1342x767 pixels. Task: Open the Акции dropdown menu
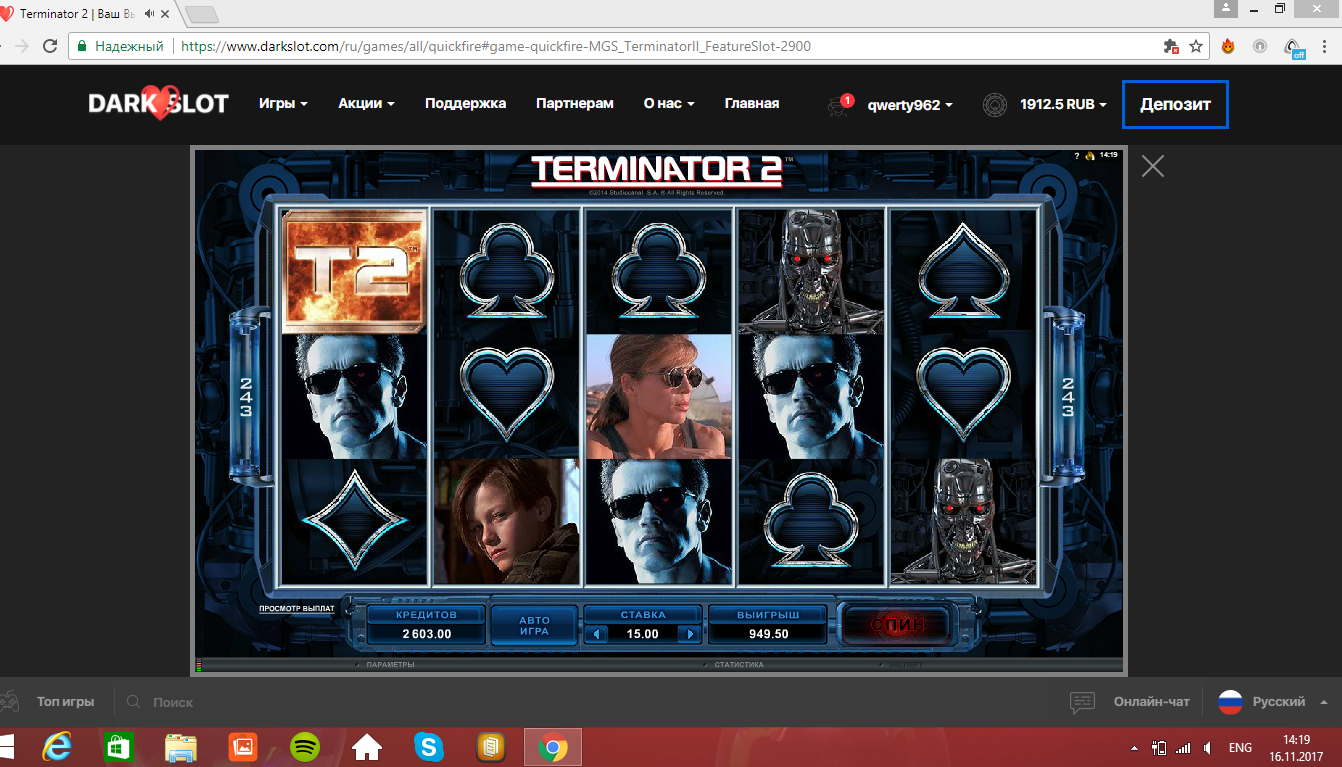pyautogui.click(x=366, y=103)
